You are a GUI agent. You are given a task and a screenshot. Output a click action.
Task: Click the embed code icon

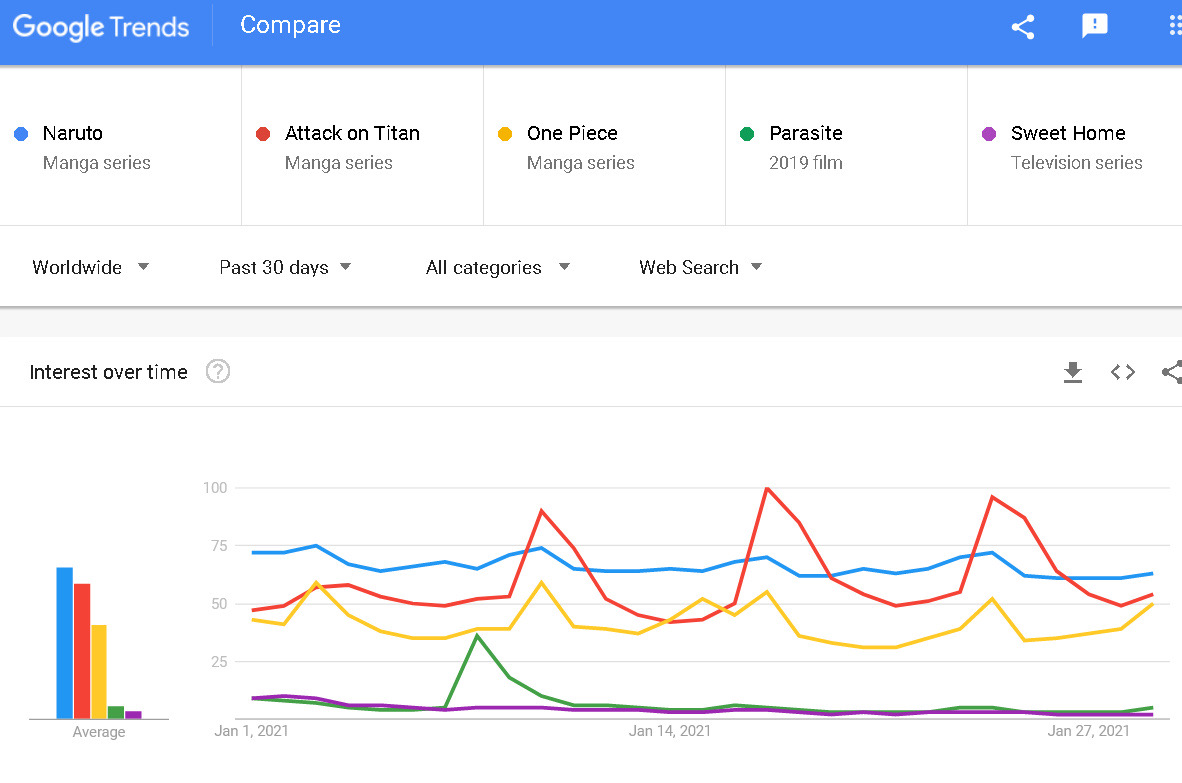[1123, 372]
